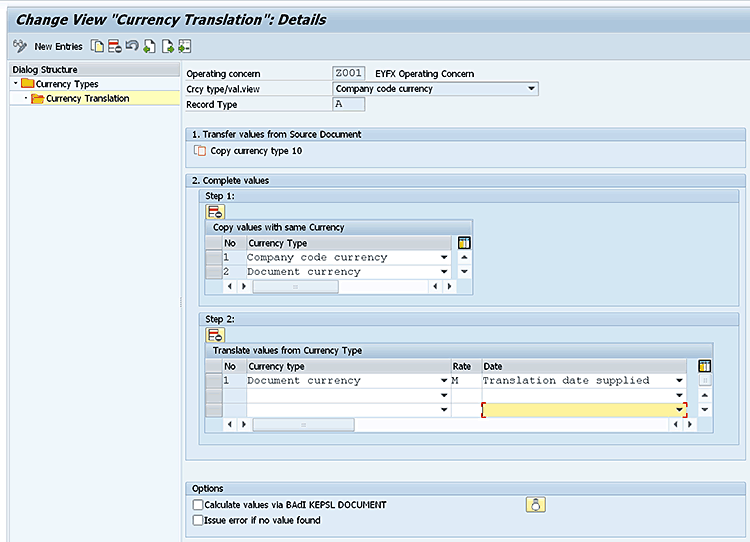The width and height of the screenshot is (750, 542).
Task: Select Currency Translation in Dialog Structure
Action: click(87, 98)
